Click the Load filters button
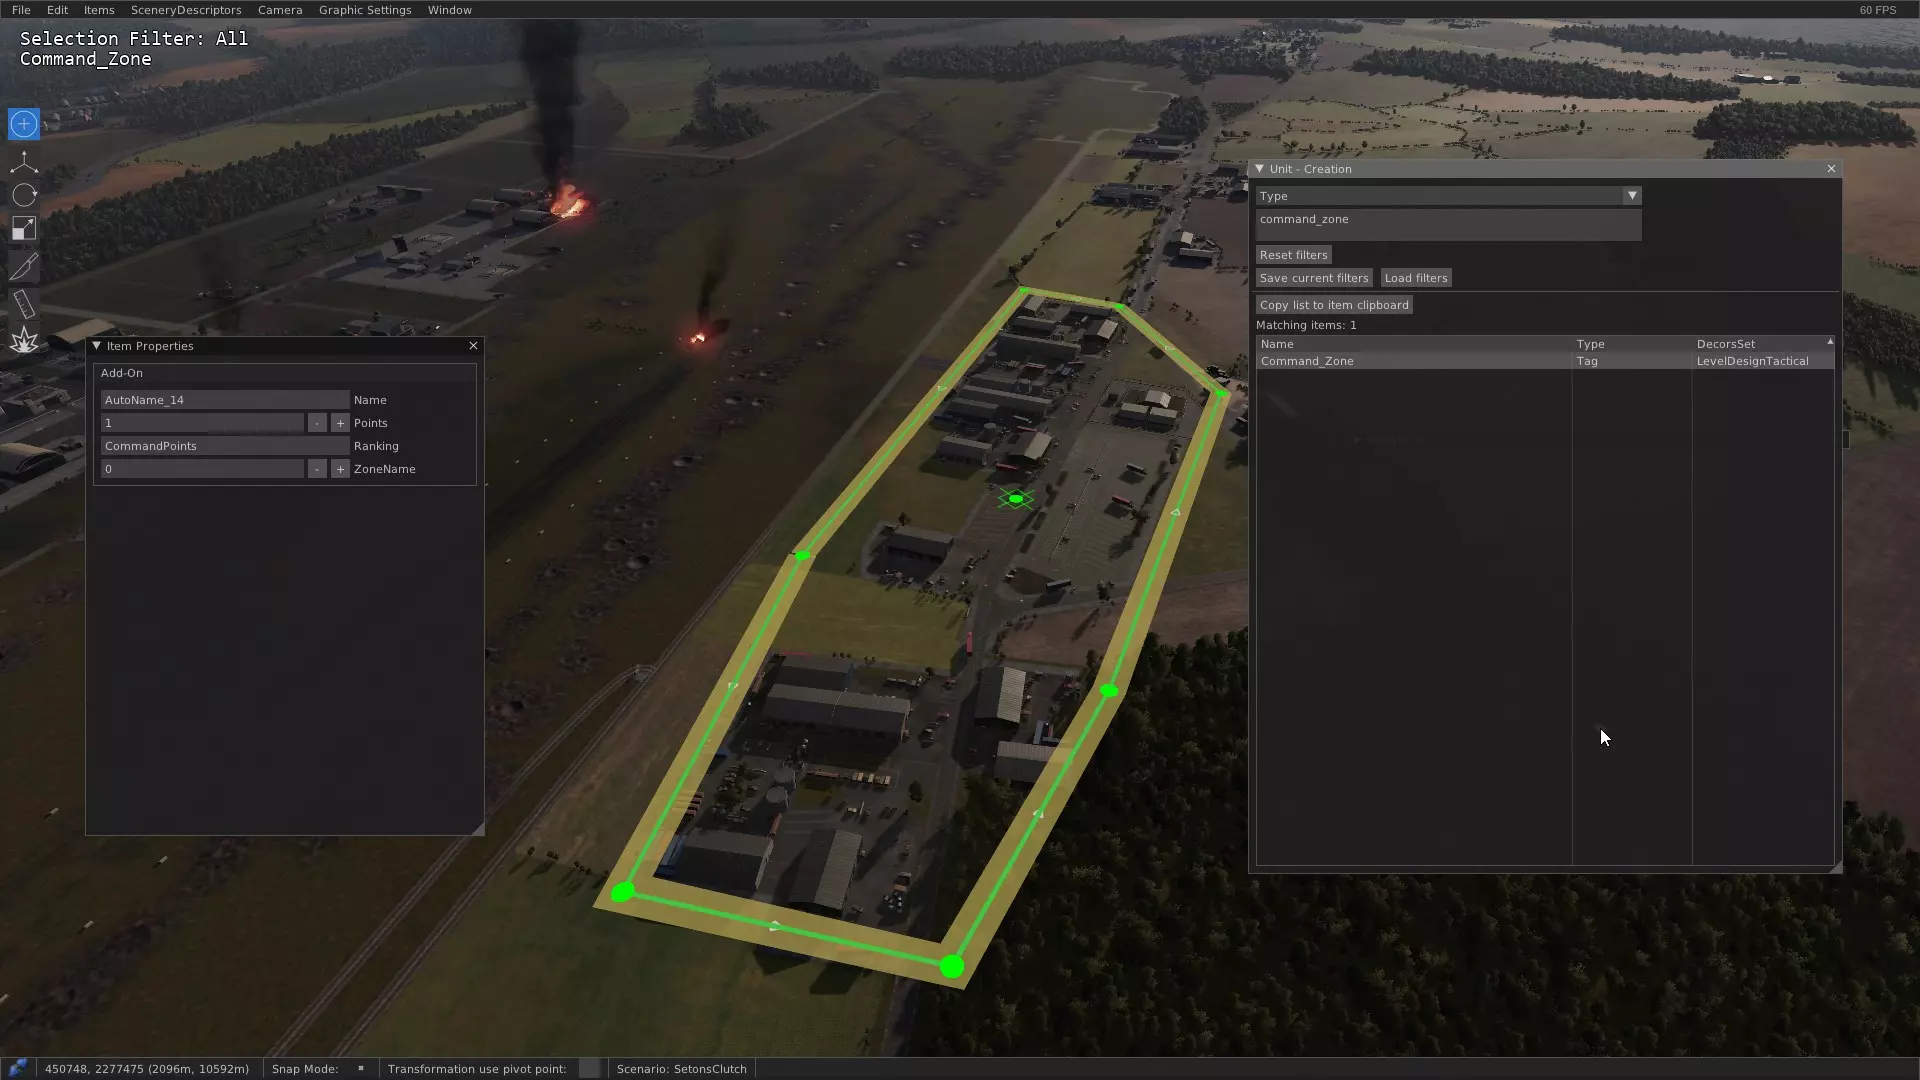 pos(1415,278)
